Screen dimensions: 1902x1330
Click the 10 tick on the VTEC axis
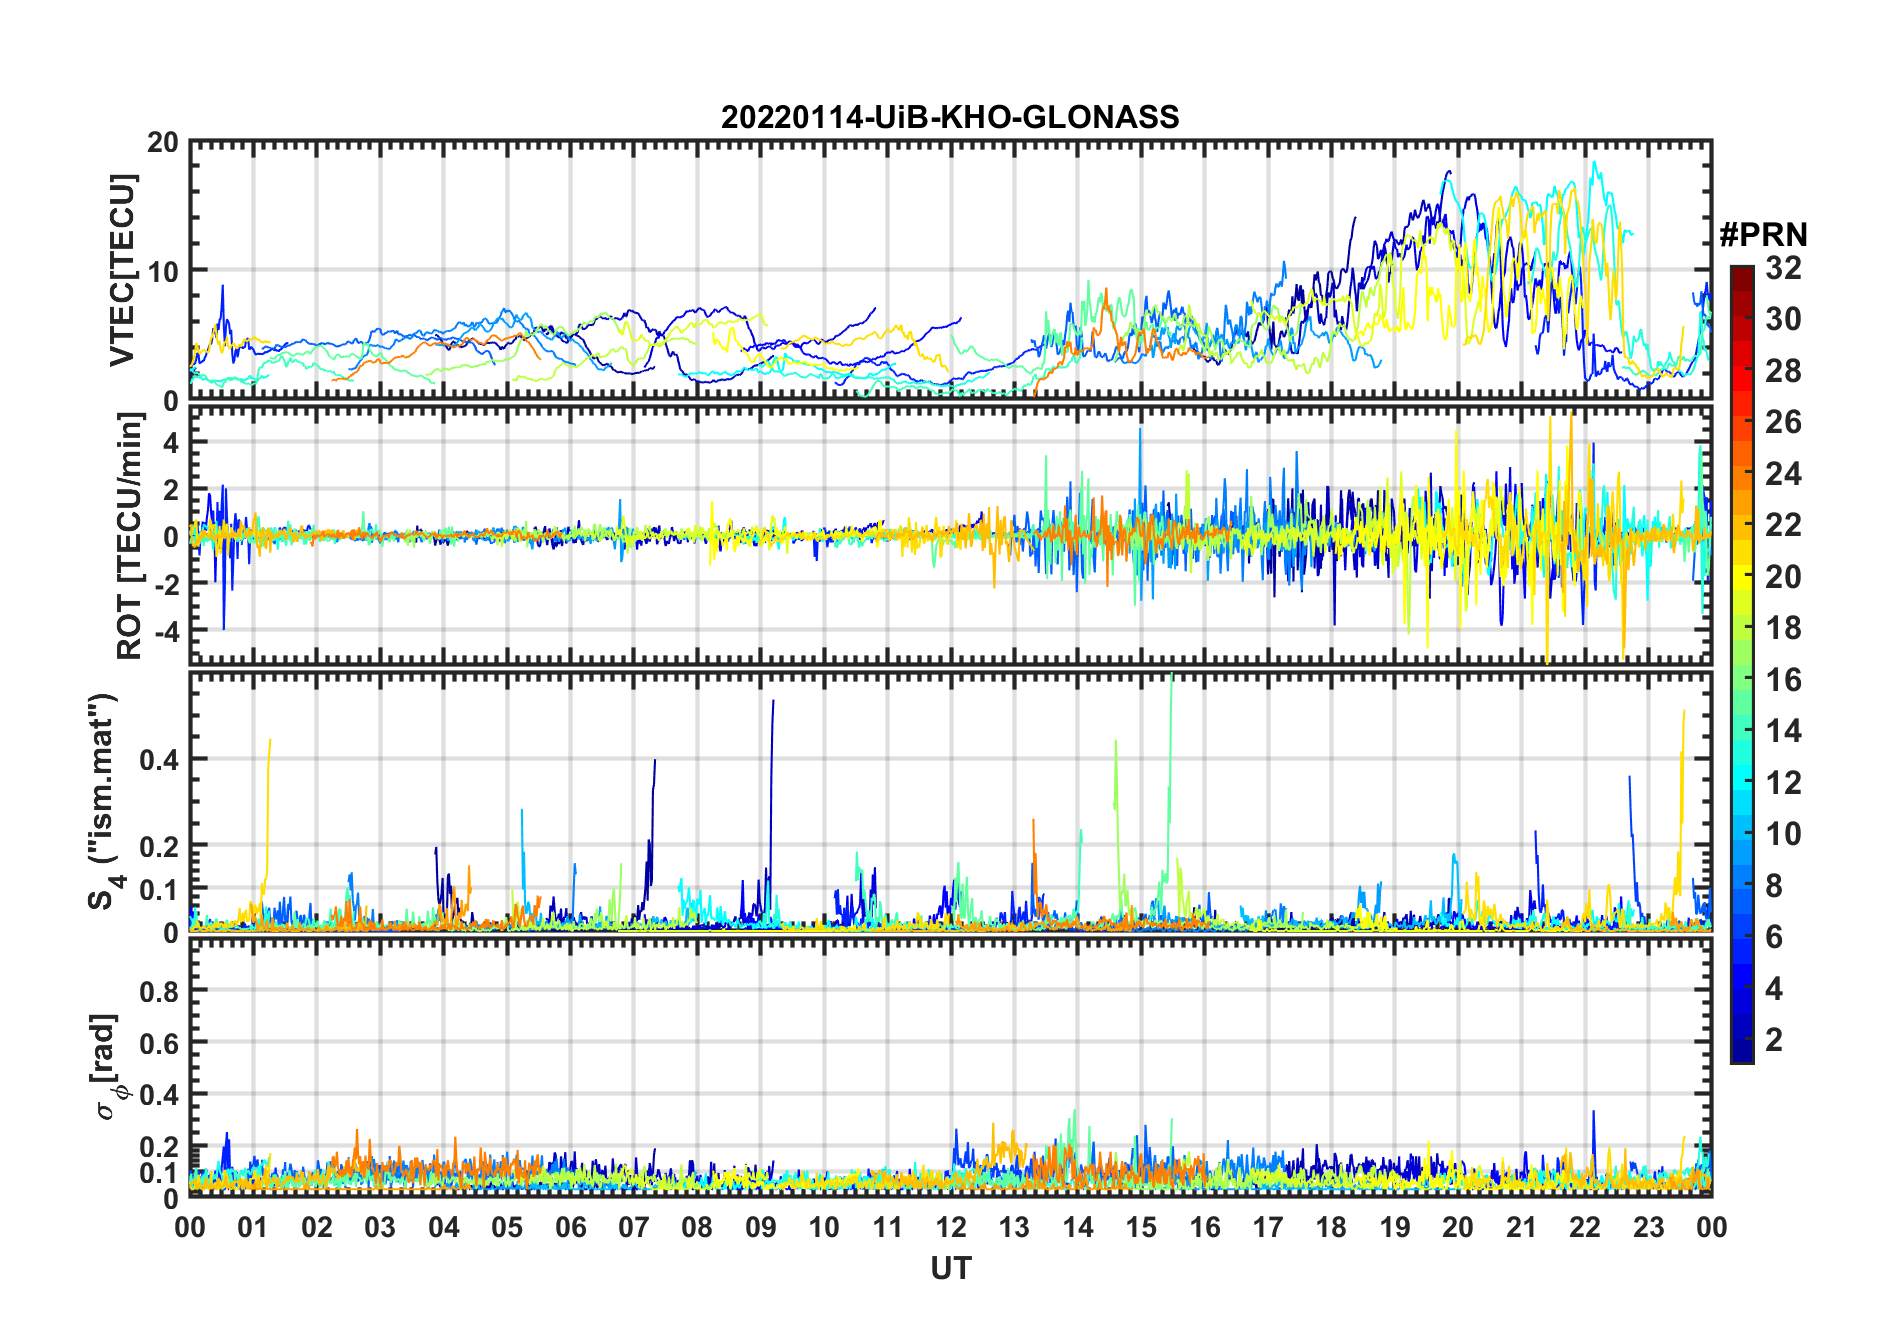point(163,271)
